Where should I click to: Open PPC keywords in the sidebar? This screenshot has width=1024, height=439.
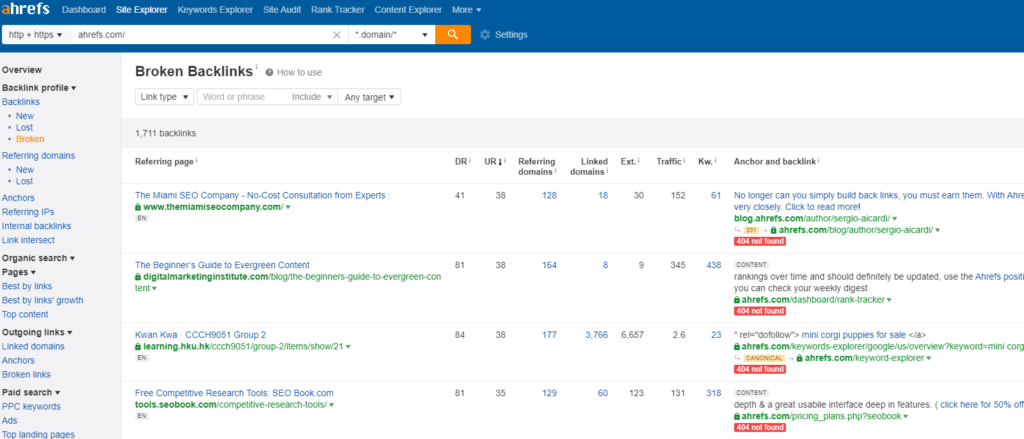click(31, 406)
